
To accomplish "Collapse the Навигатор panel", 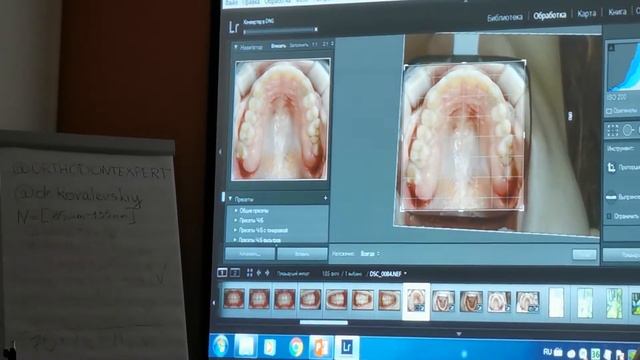I will pyautogui.click(x=236, y=47).
